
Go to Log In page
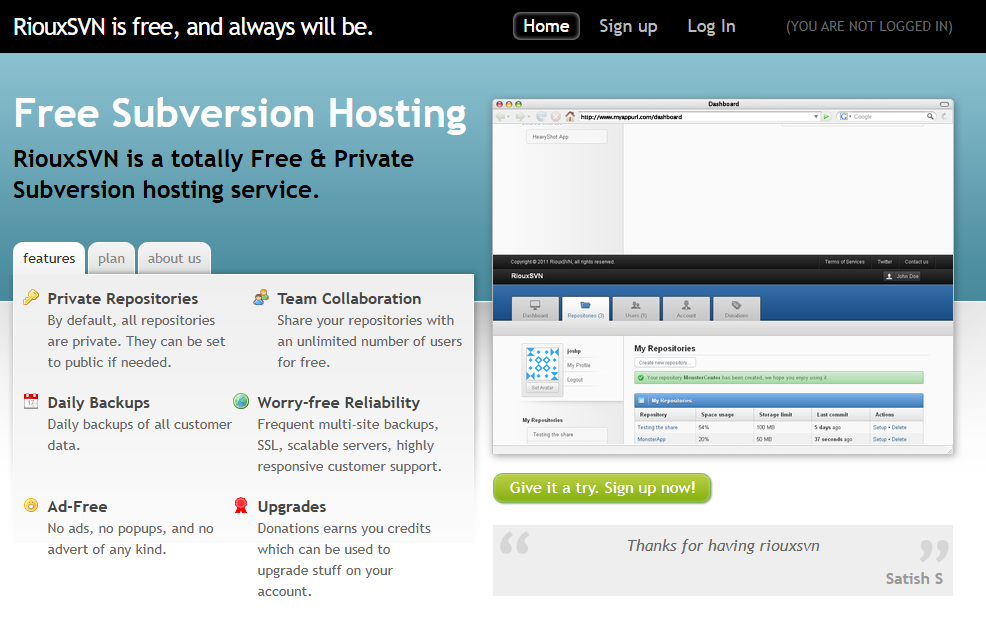tap(711, 26)
